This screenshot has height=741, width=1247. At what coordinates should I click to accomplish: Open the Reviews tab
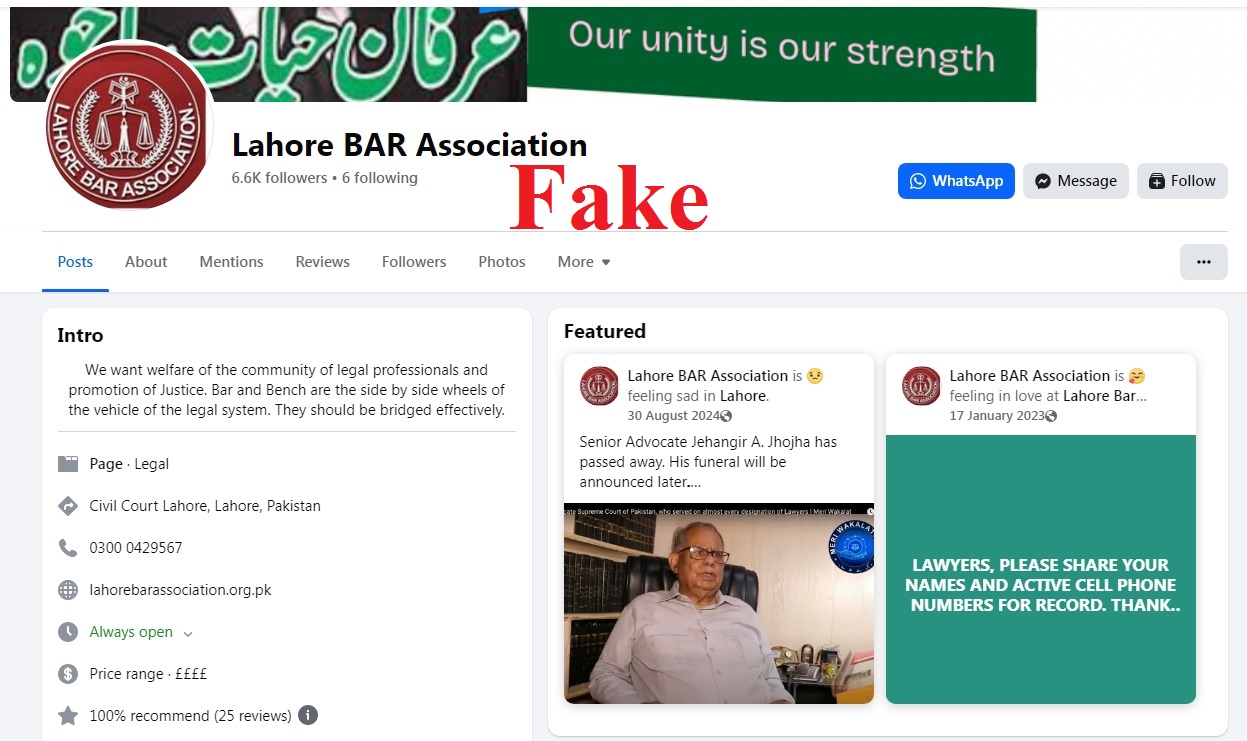pos(322,262)
